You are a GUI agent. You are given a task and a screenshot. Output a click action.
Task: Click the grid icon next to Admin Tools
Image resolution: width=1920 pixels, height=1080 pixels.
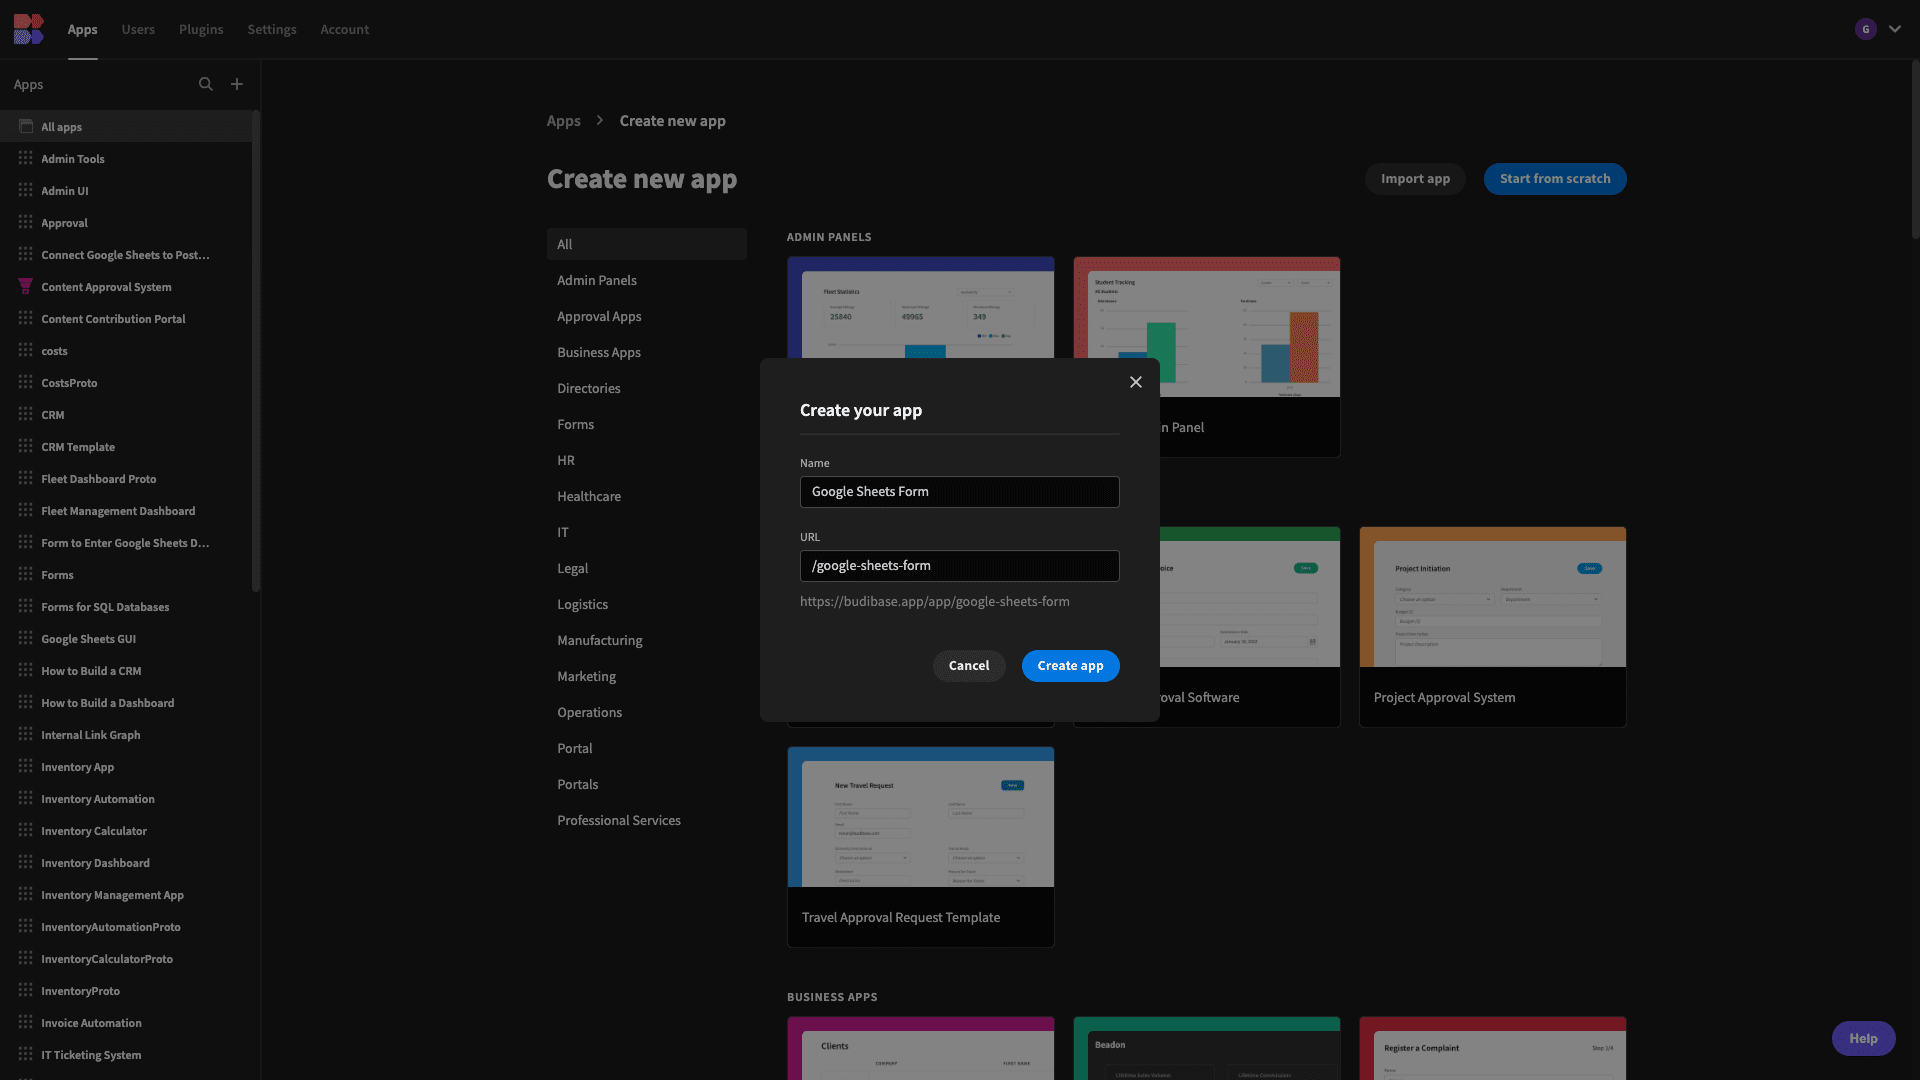coord(24,160)
